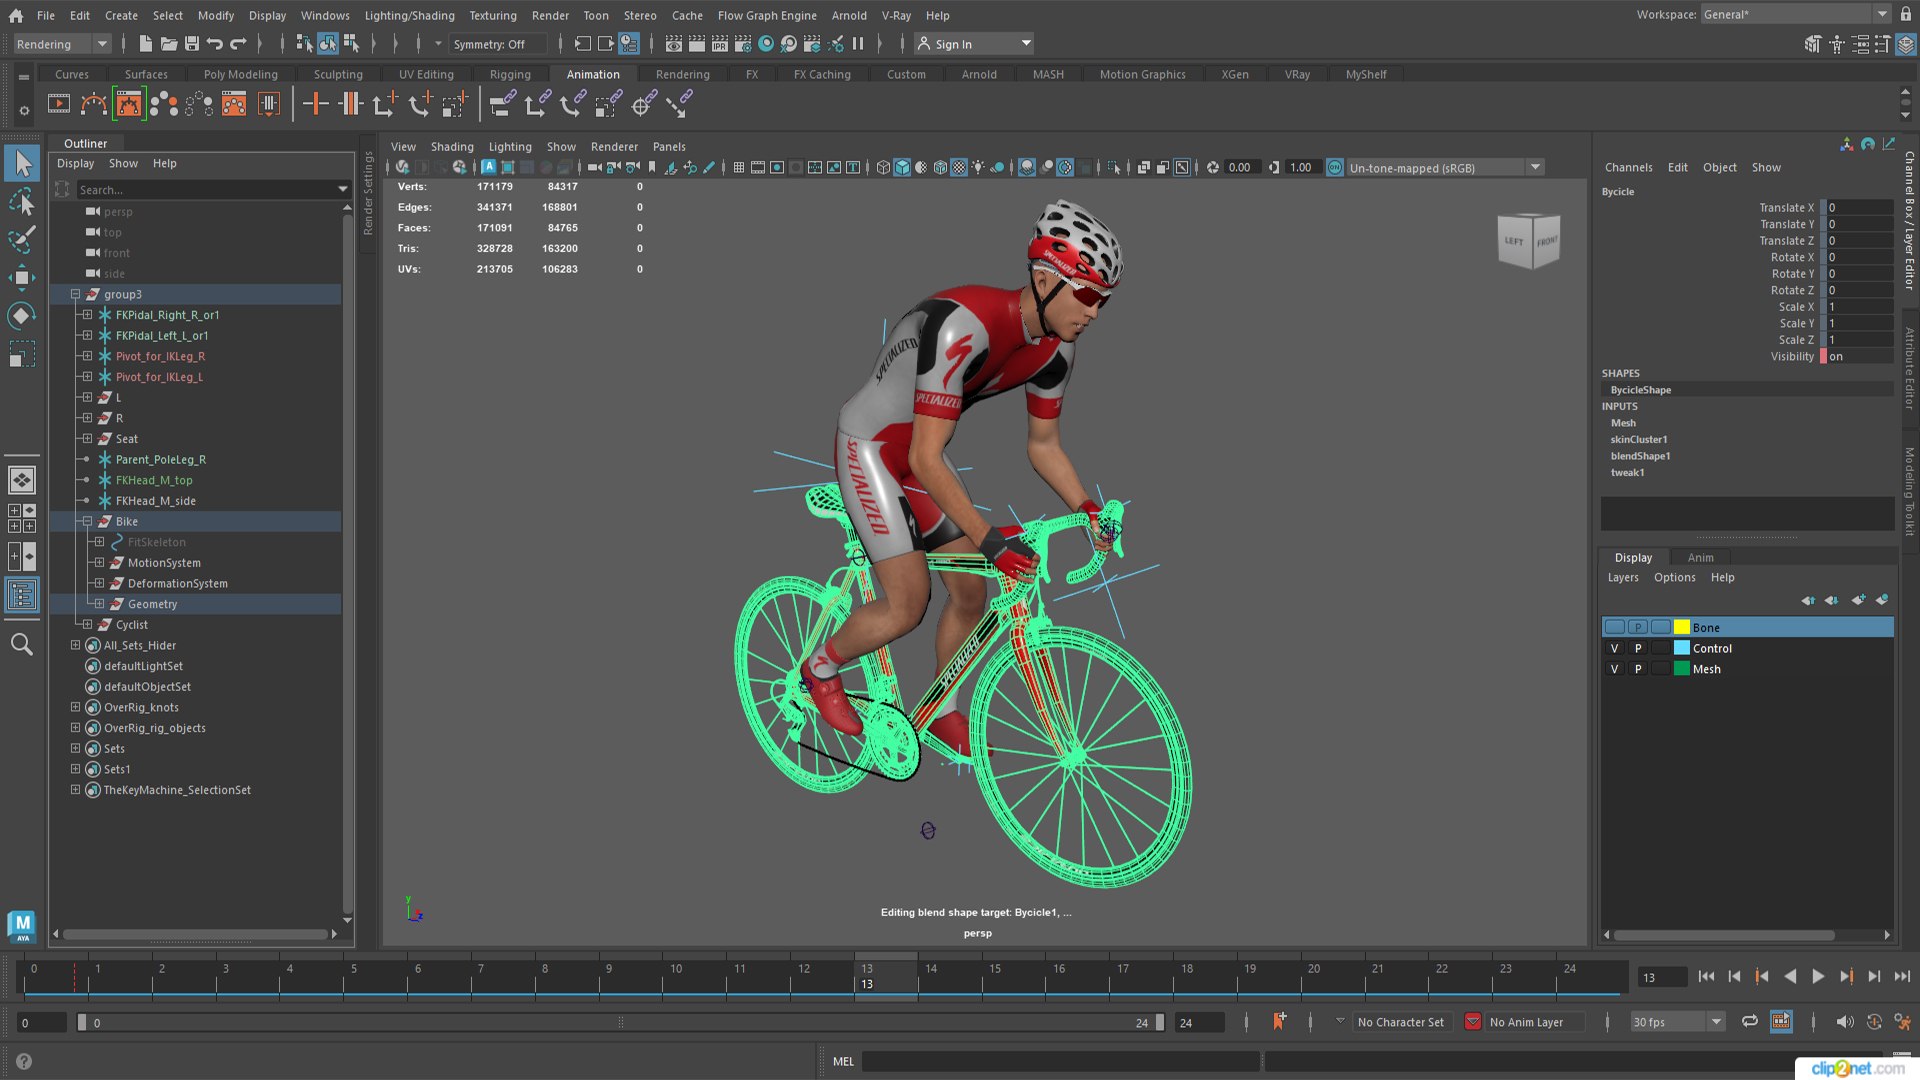This screenshot has width=1920, height=1080.
Task: Select the blendShape1 input node
Action: [x=1640, y=457]
